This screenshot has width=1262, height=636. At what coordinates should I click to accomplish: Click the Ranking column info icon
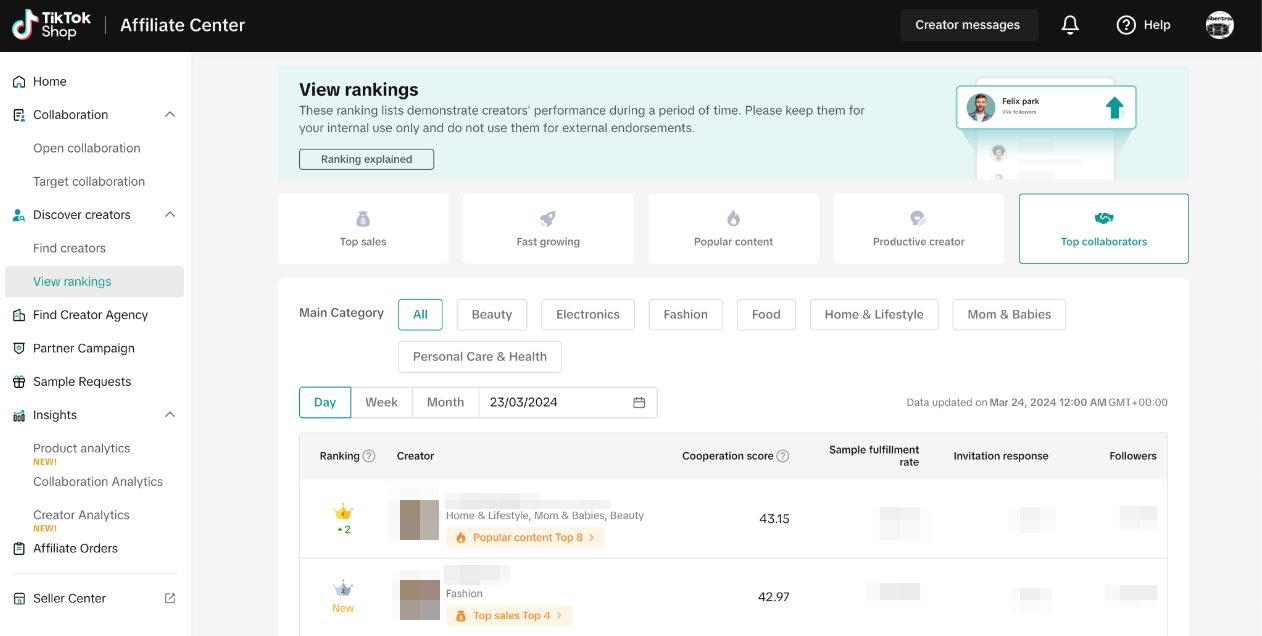point(369,456)
